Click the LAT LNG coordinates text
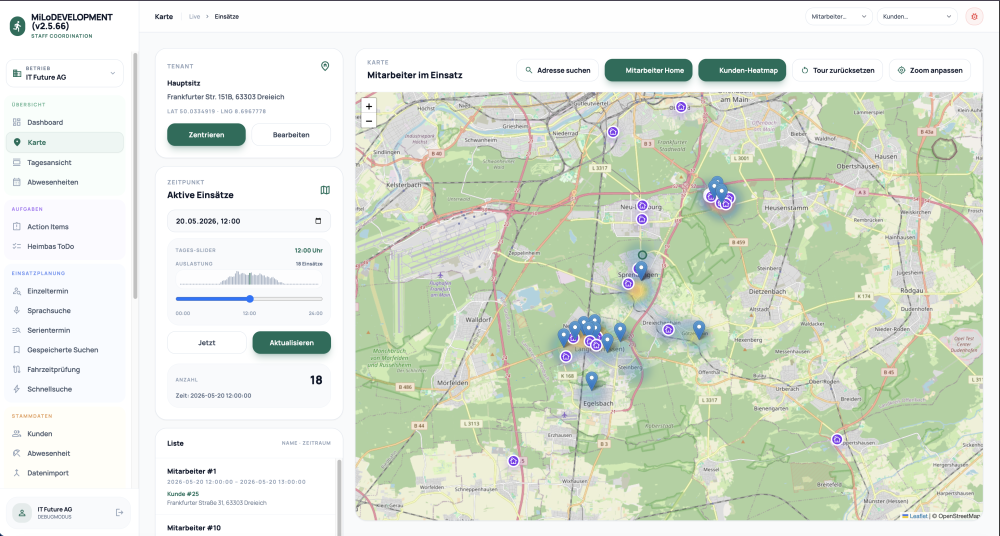1000x536 pixels. [217, 111]
